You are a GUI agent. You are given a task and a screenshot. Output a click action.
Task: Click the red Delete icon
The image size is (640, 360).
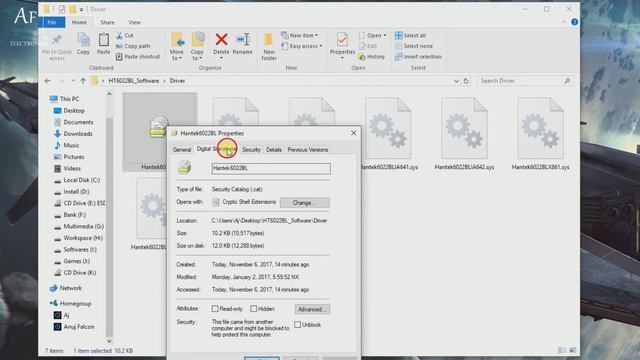(x=221, y=40)
